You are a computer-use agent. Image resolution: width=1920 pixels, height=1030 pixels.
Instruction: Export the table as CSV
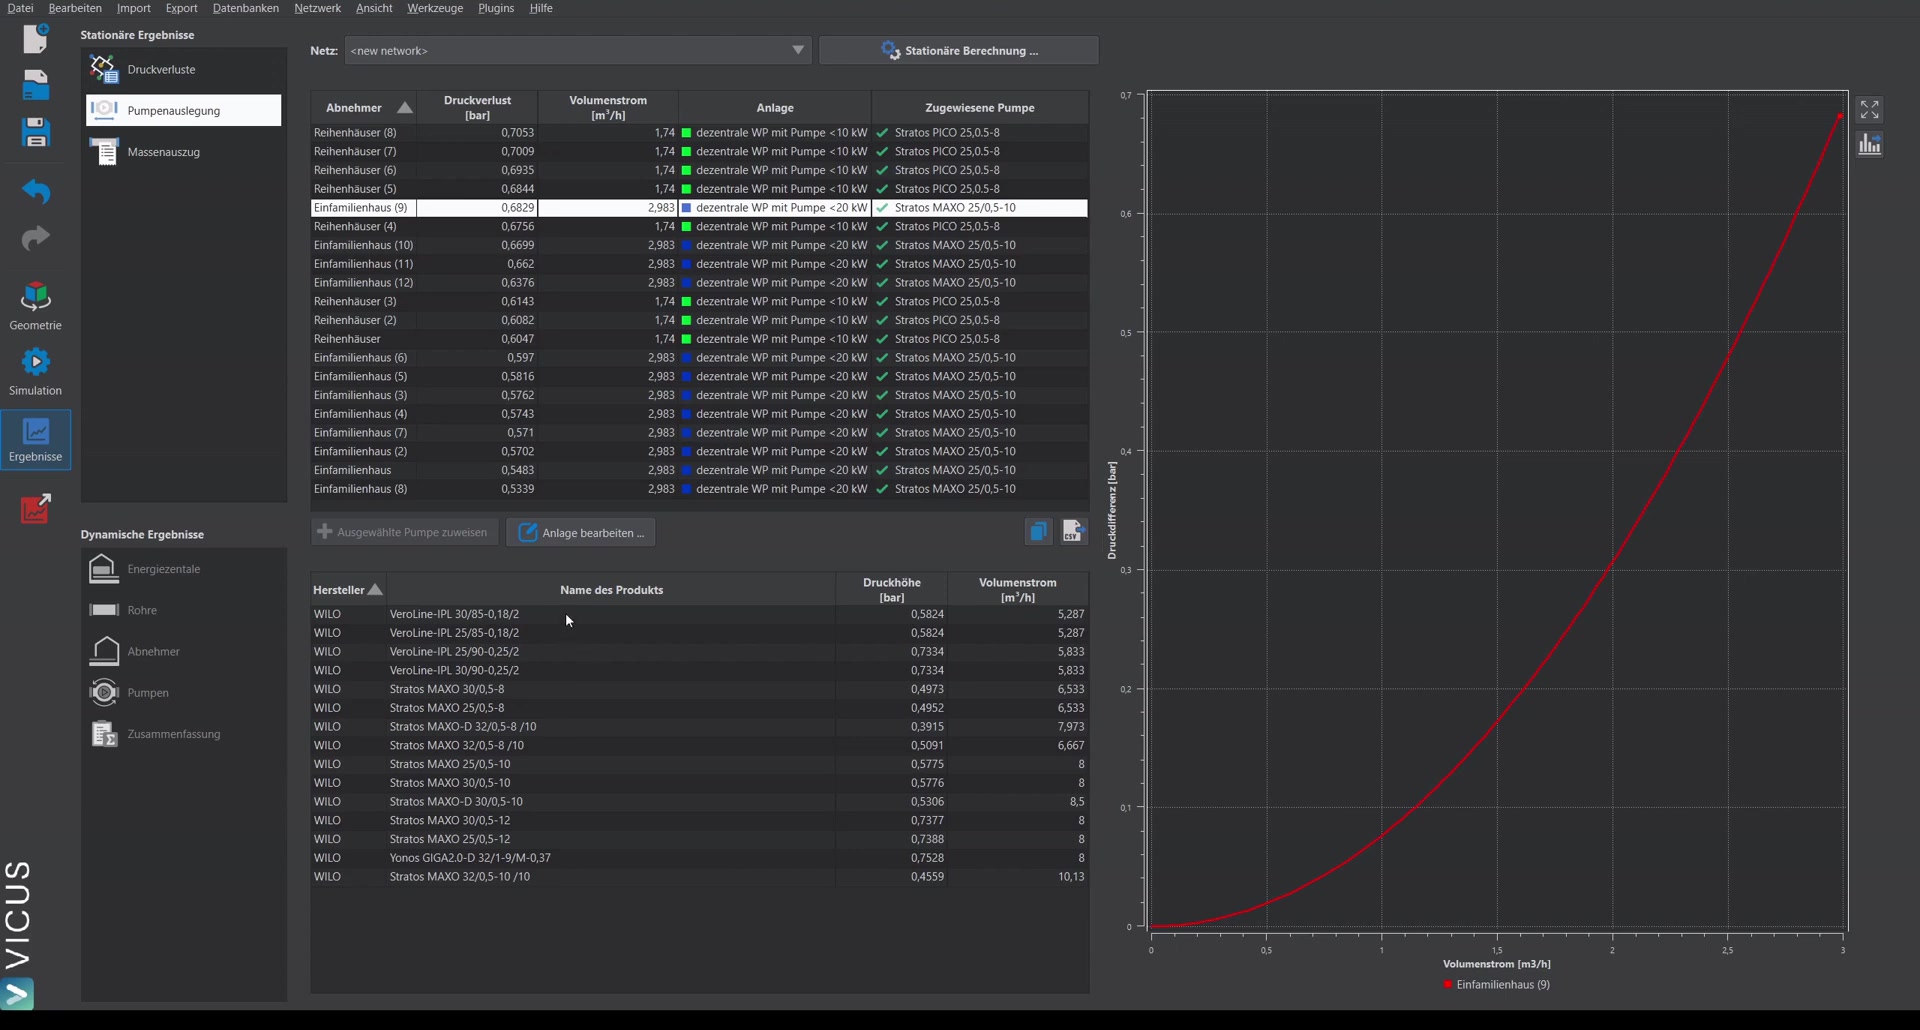click(x=1074, y=532)
